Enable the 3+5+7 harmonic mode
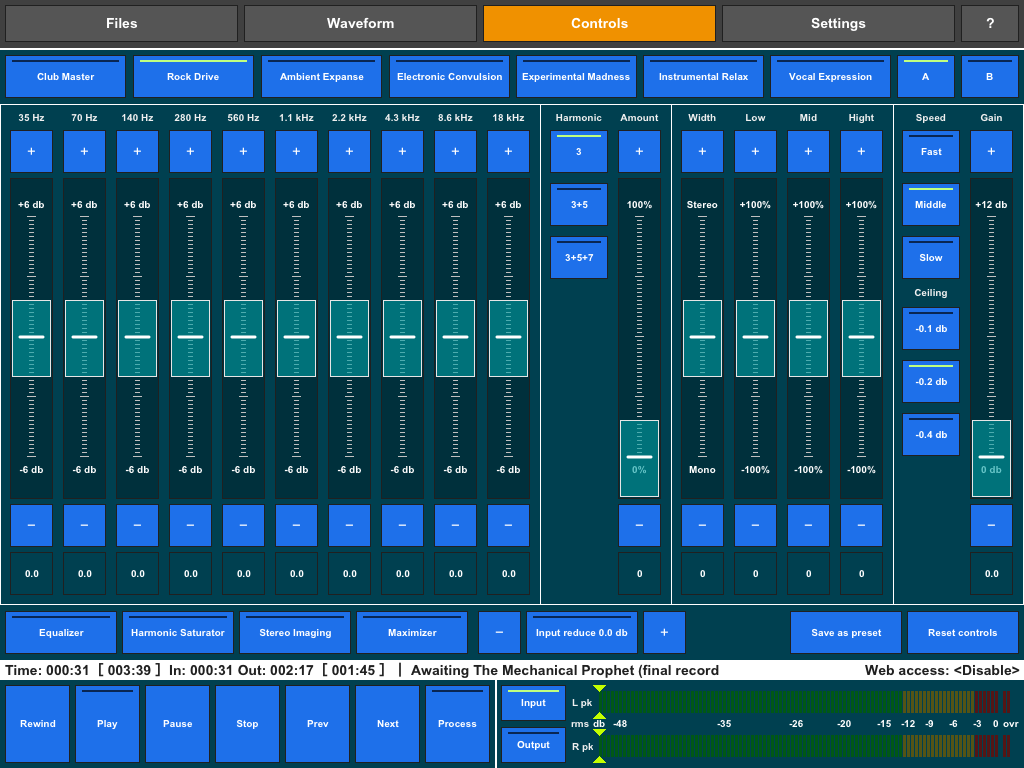Screen dimensions: 1024x768 pyautogui.click(x=578, y=257)
